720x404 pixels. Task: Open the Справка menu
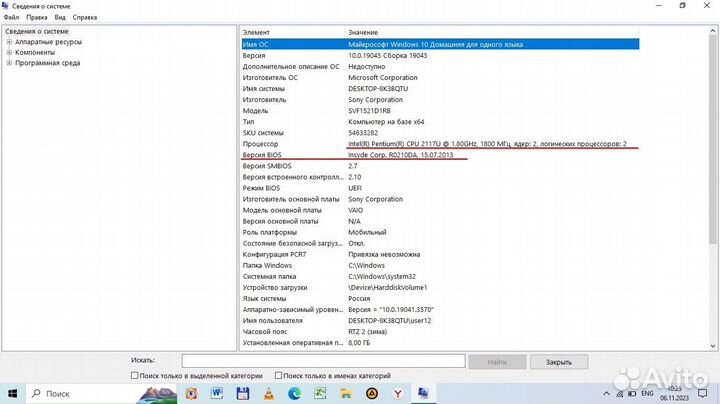84,17
